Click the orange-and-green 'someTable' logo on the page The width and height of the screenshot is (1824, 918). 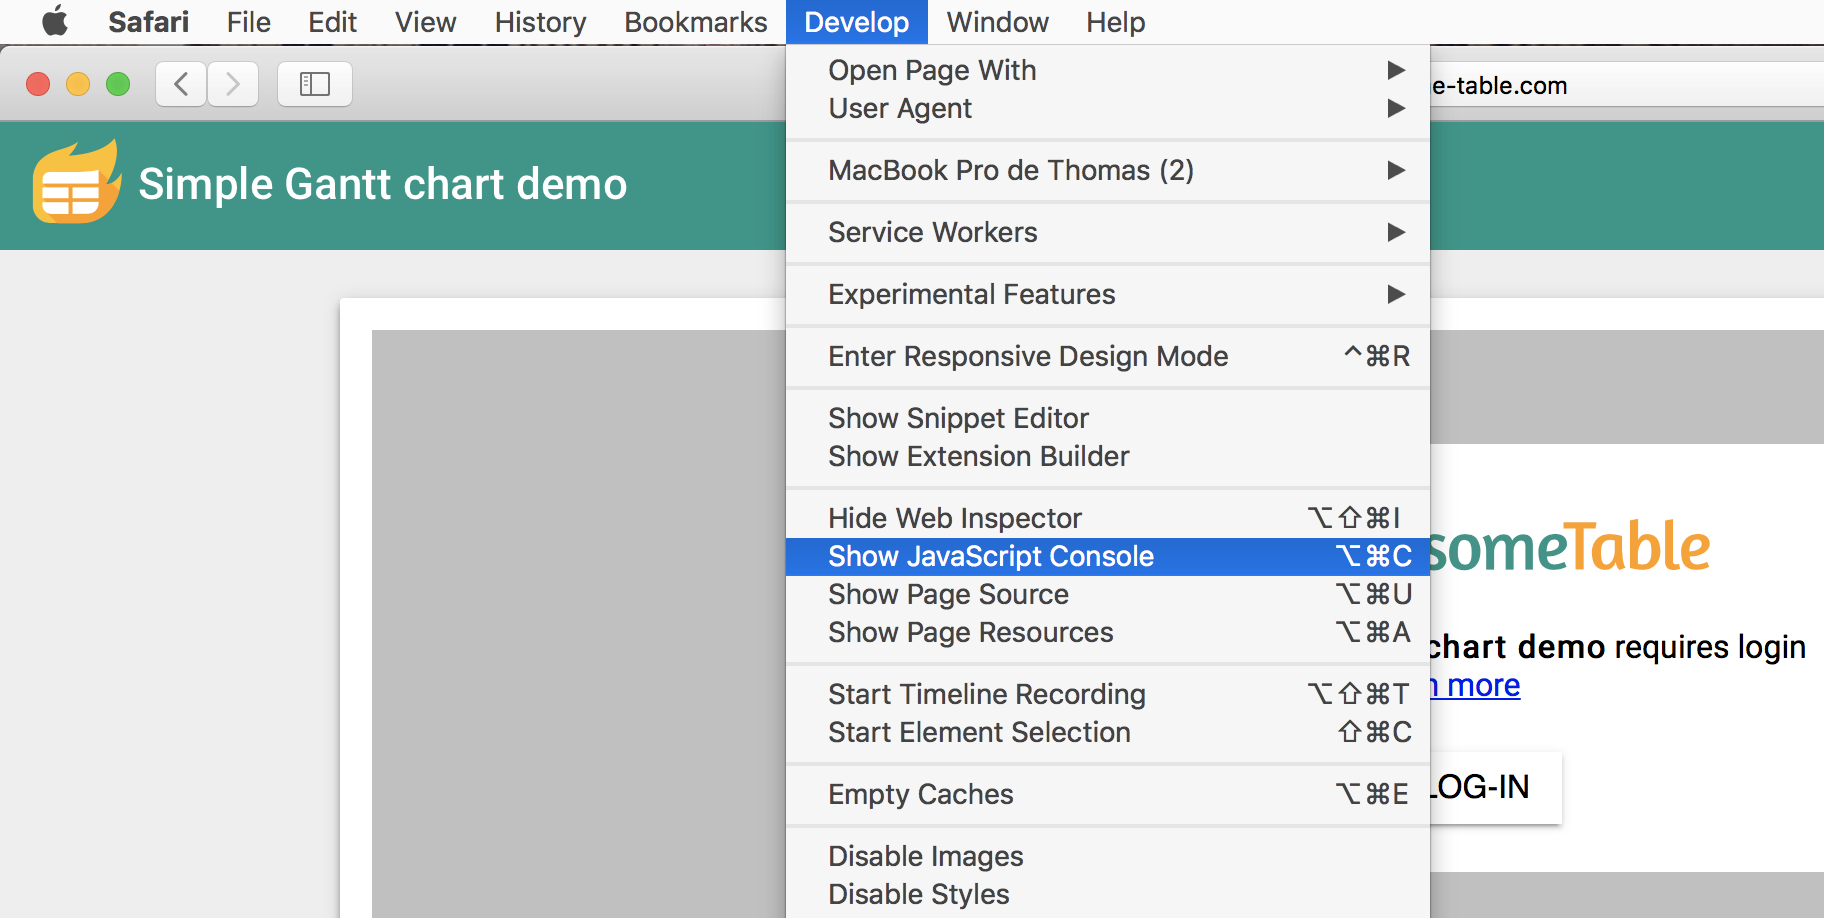click(x=1570, y=547)
